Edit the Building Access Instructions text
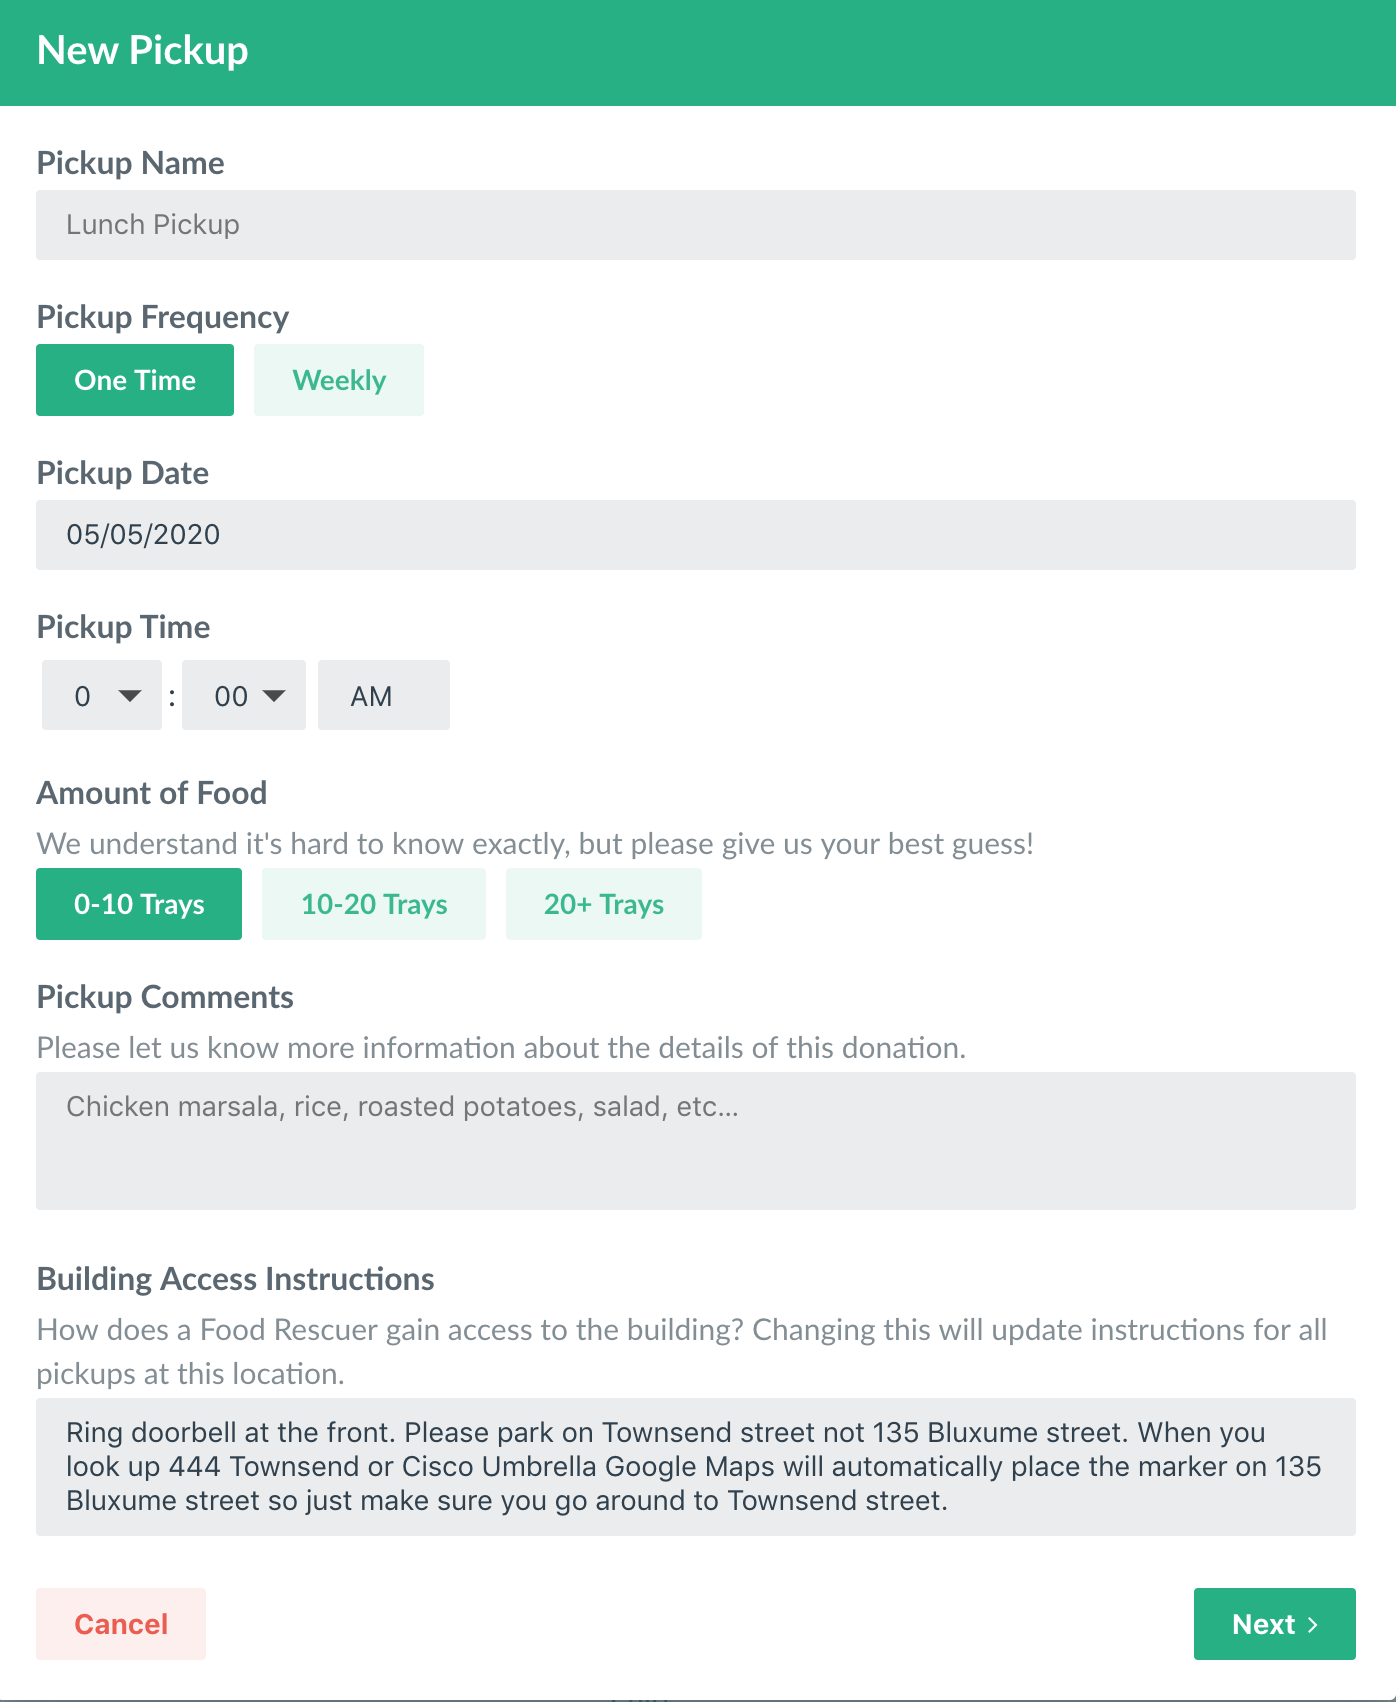The height and width of the screenshot is (1702, 1396). click(697, 1466)
